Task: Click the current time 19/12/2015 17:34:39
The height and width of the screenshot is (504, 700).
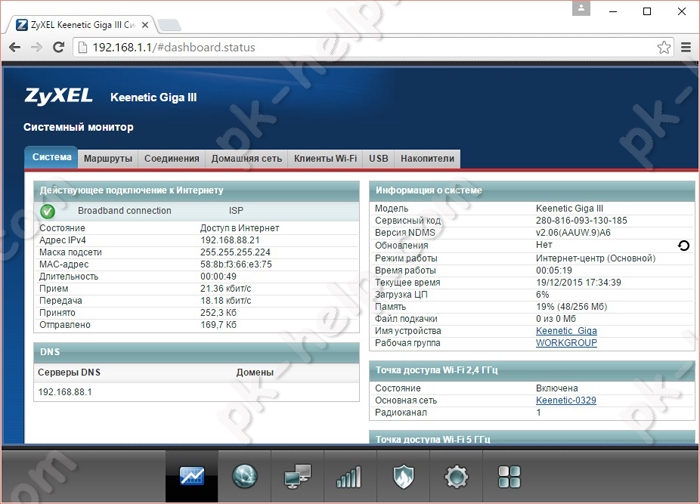Action: pos(578,283)
